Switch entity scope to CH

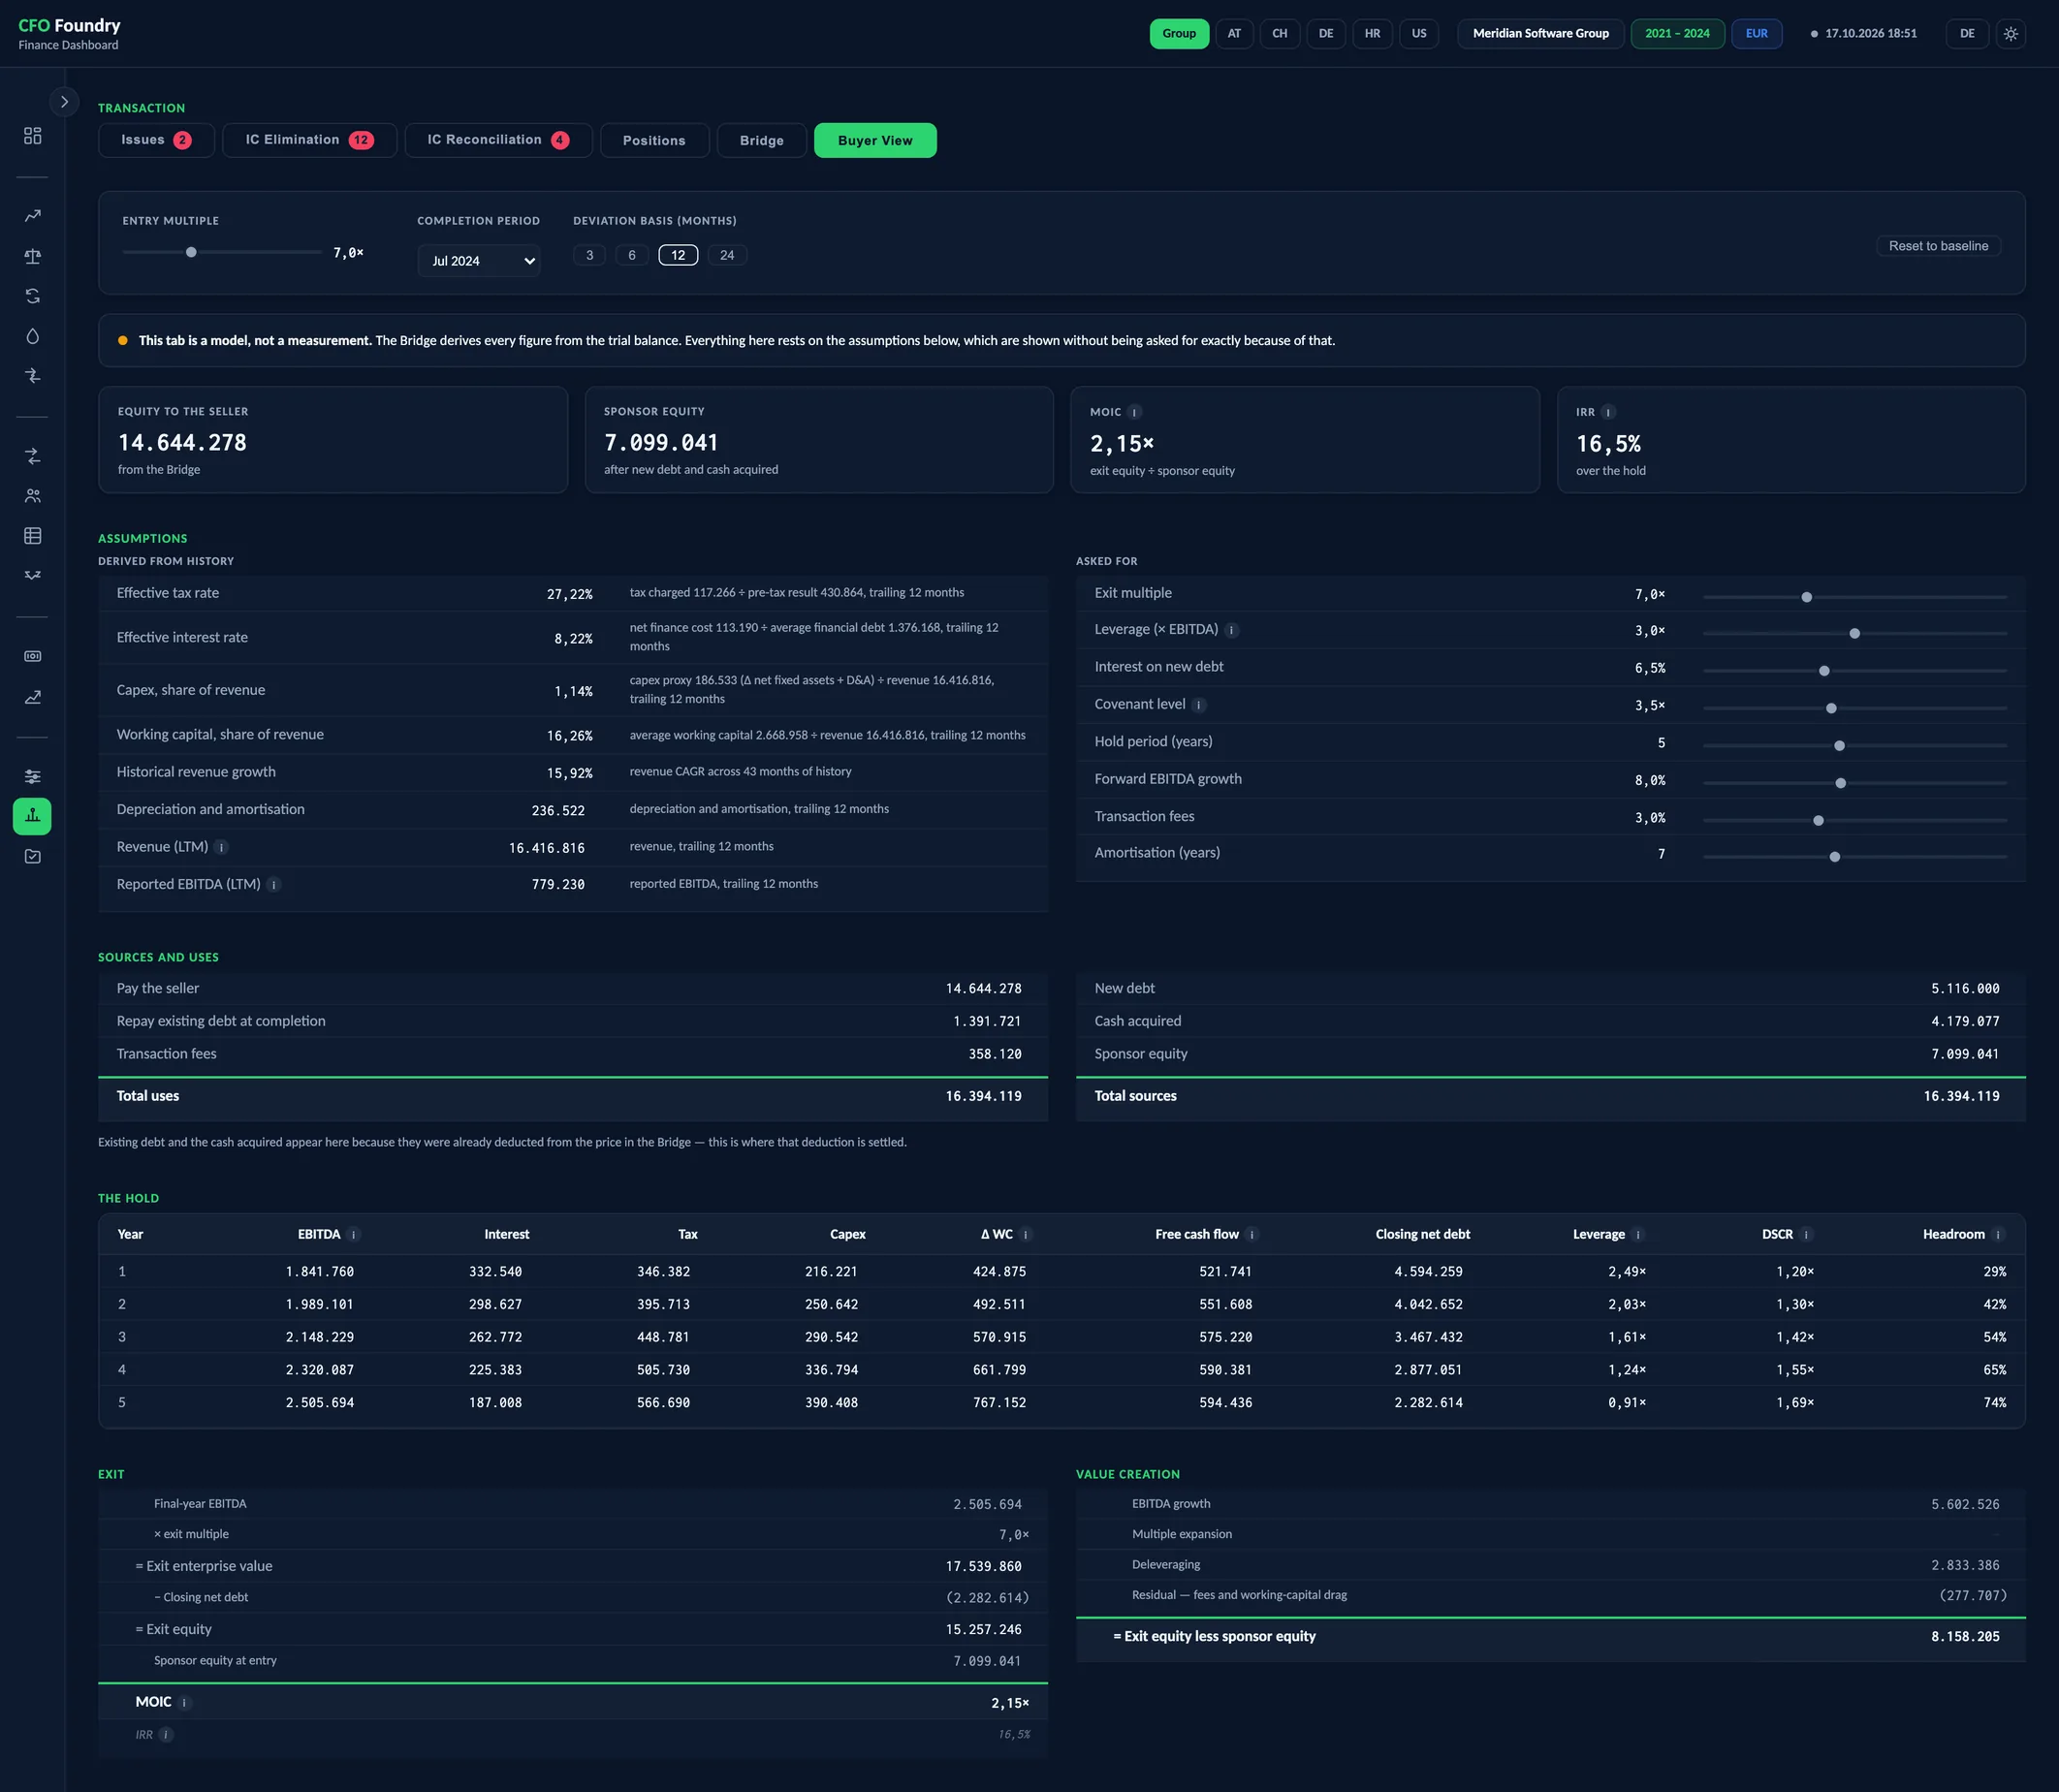(x=1279, y=33)
